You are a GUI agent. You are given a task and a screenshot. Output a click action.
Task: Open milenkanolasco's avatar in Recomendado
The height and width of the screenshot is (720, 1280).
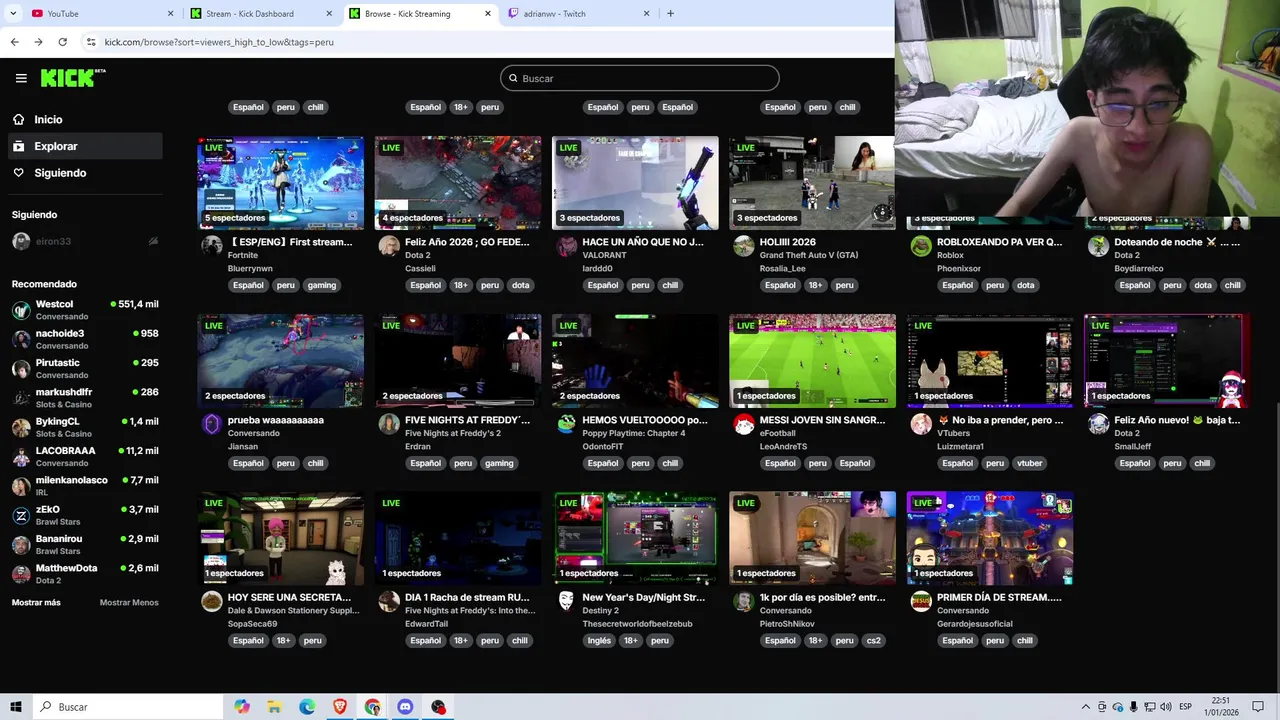[21, 486]
